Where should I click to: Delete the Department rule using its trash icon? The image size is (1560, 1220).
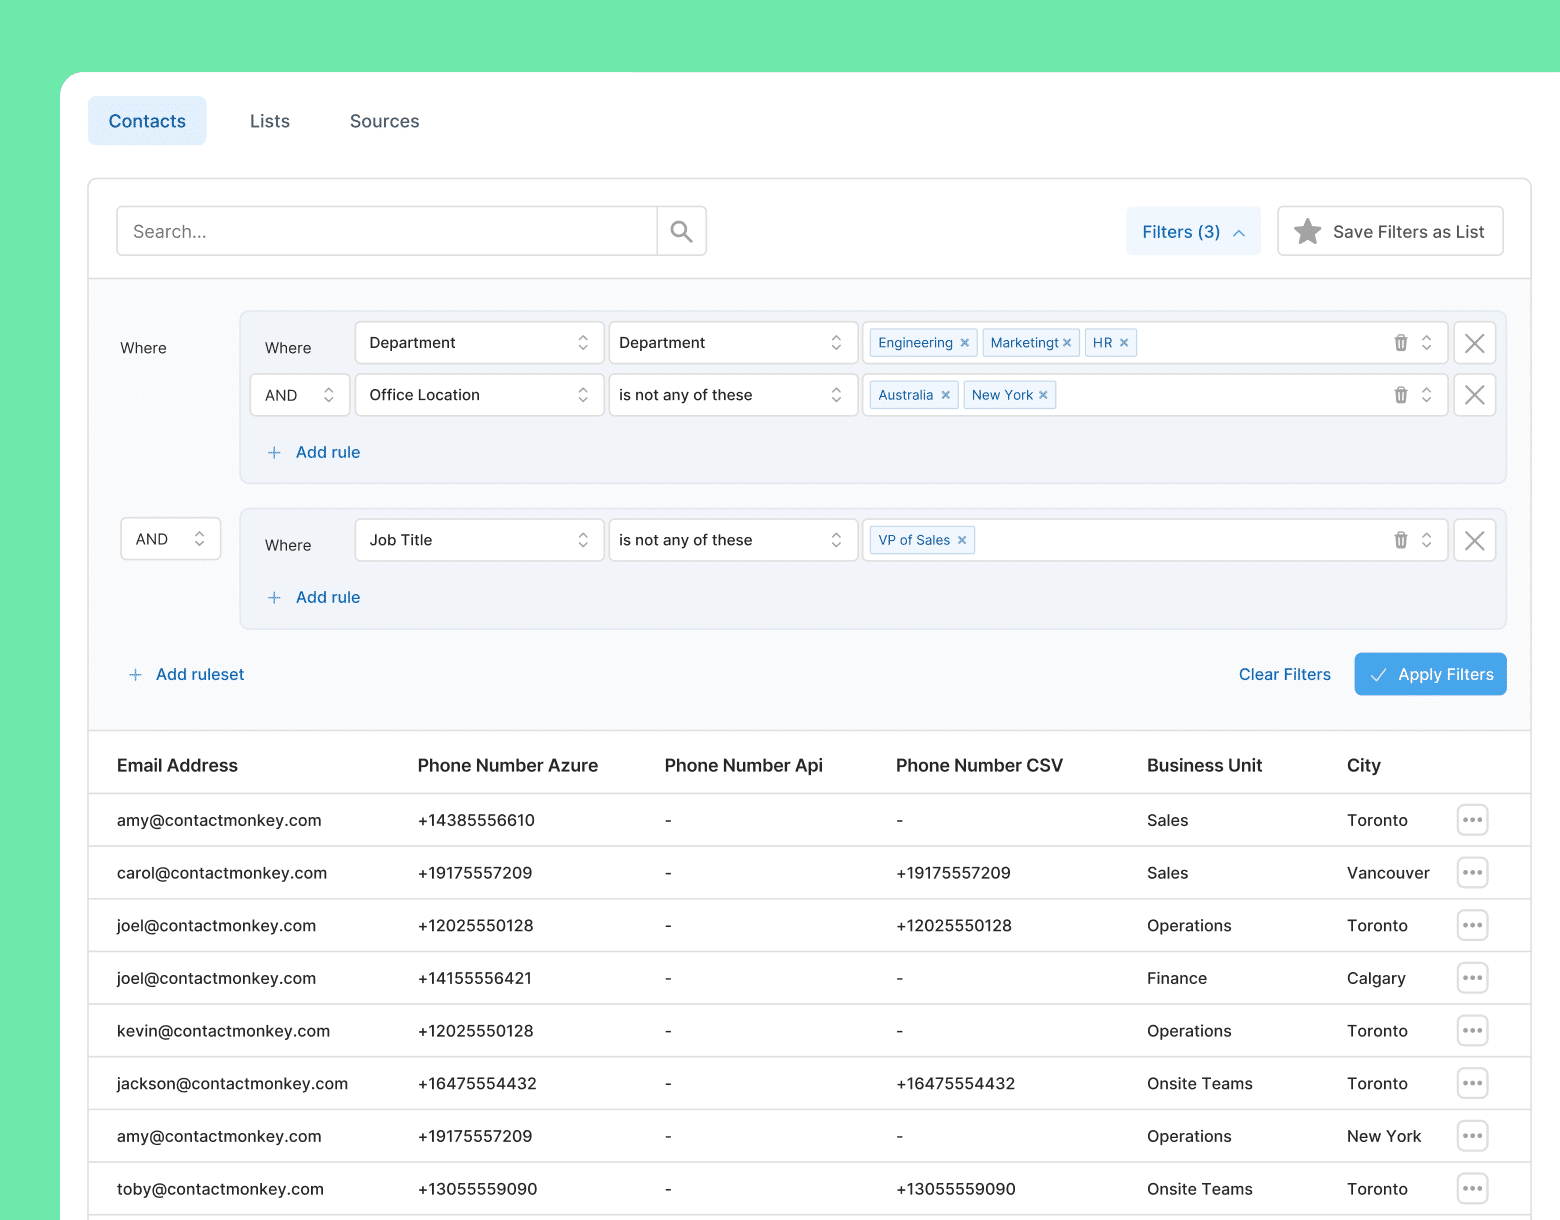[x=1399, y=342]
